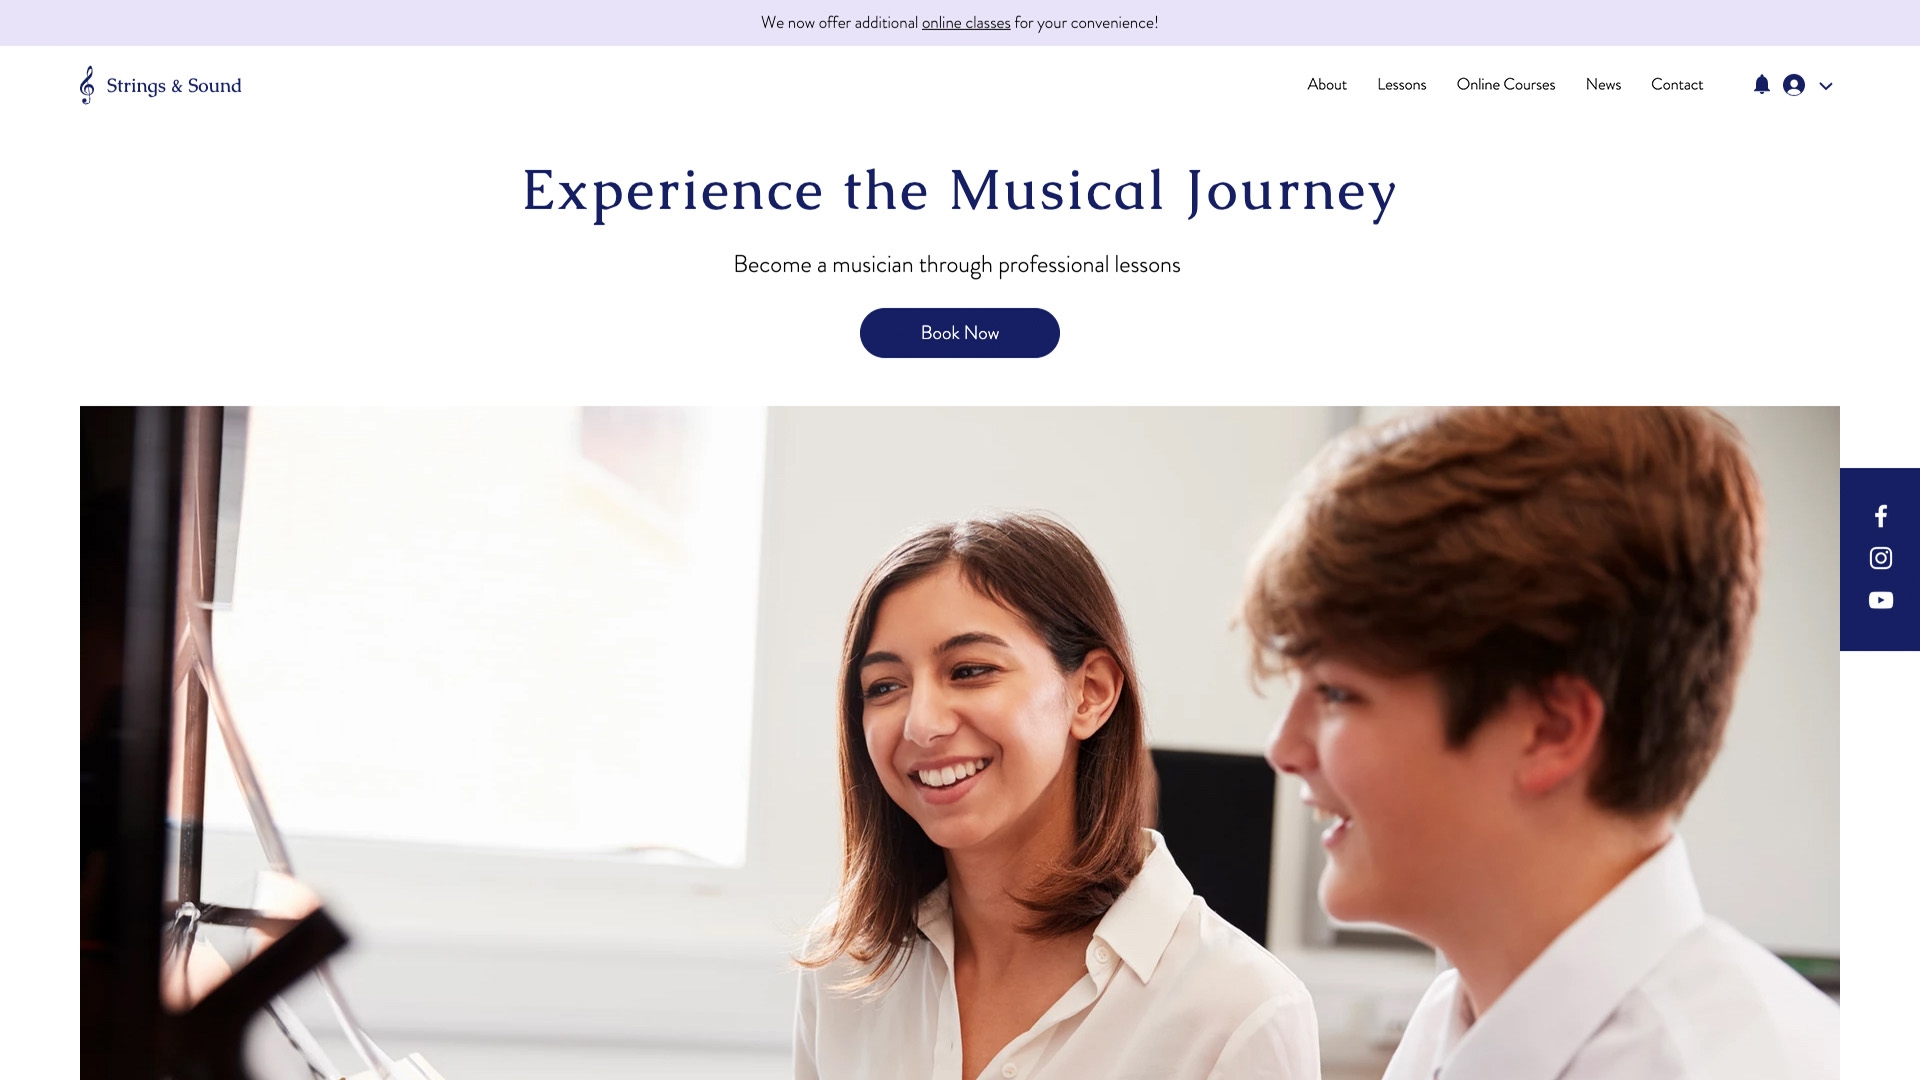Click the user account profile icon
The height and width of the screenshot is (1080, 1920).
pyautogui.click(x=1793, y=84)
